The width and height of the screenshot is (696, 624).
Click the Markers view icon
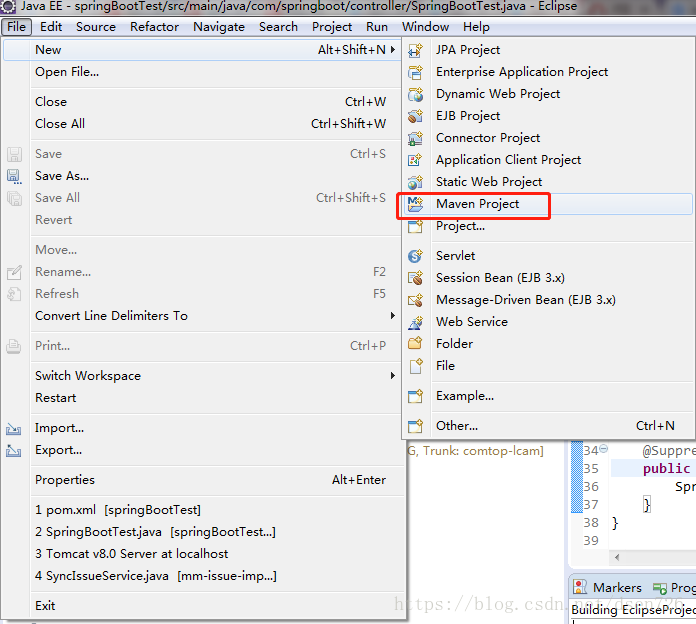pos(580,587)
